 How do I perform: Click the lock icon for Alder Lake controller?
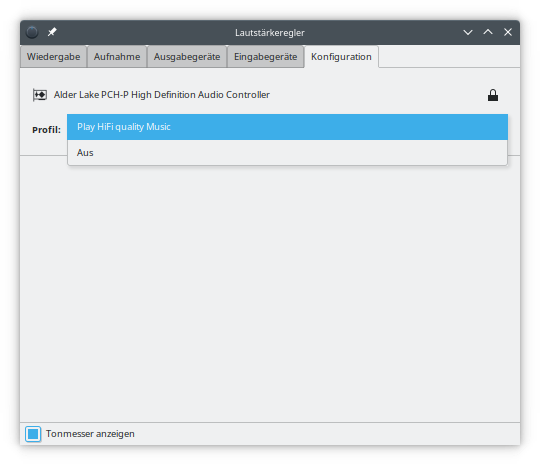click(493, 95)
